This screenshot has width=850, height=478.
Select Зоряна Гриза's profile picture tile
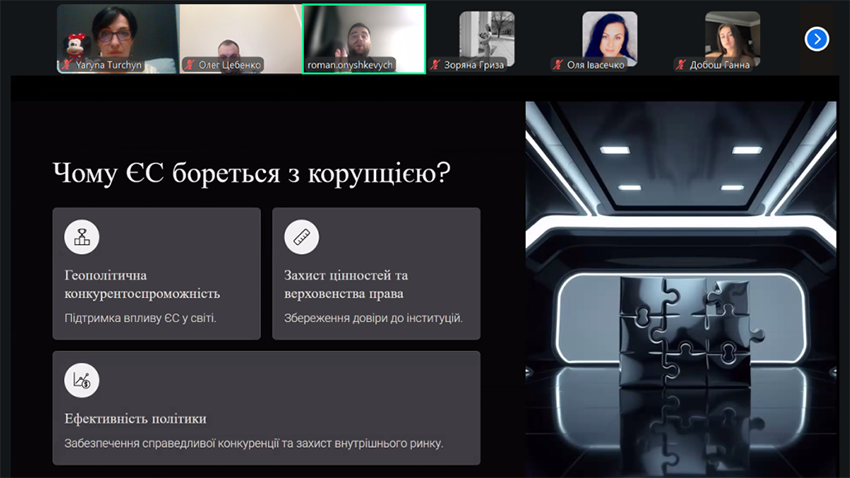(486, 33)
